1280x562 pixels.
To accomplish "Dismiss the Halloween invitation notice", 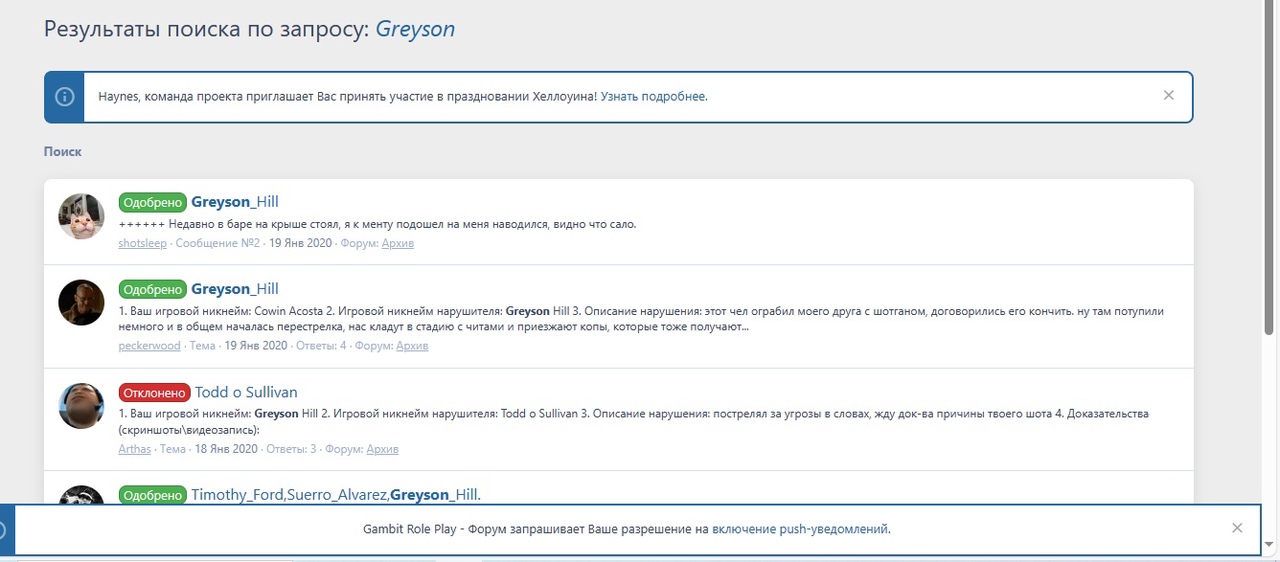I will click(1168, 96).
